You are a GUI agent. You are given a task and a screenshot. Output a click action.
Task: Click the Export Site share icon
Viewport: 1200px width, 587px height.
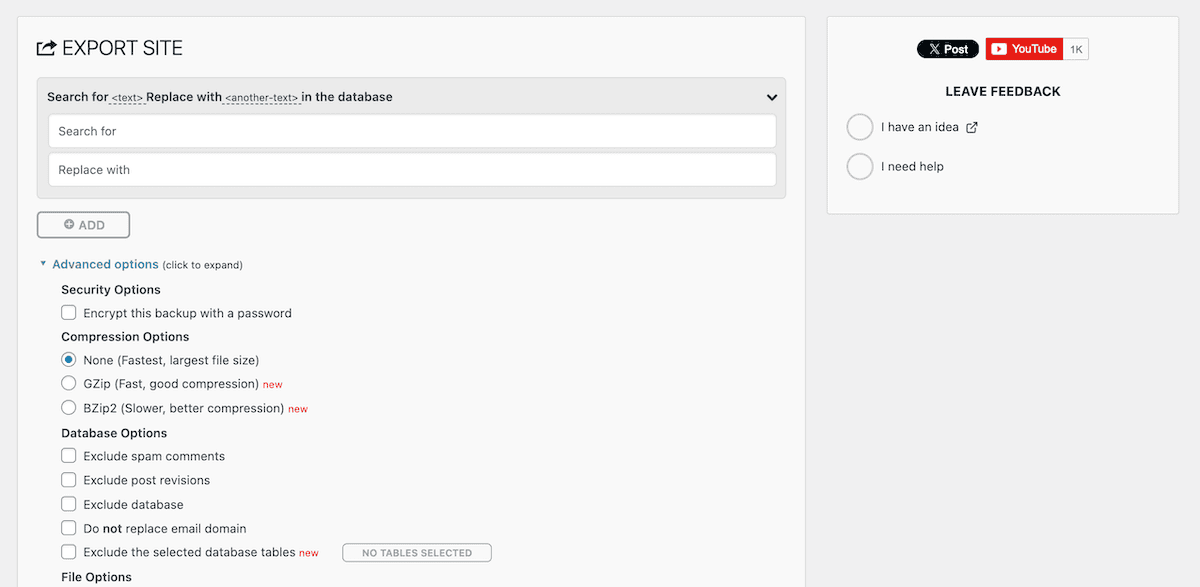(x=46, y=48)
